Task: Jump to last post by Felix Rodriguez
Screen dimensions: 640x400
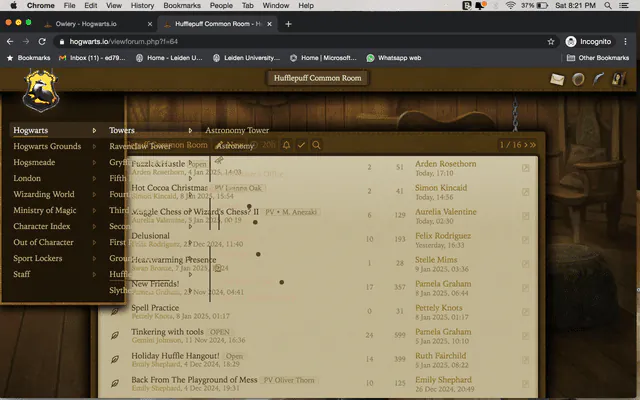Action: point(526,240)
